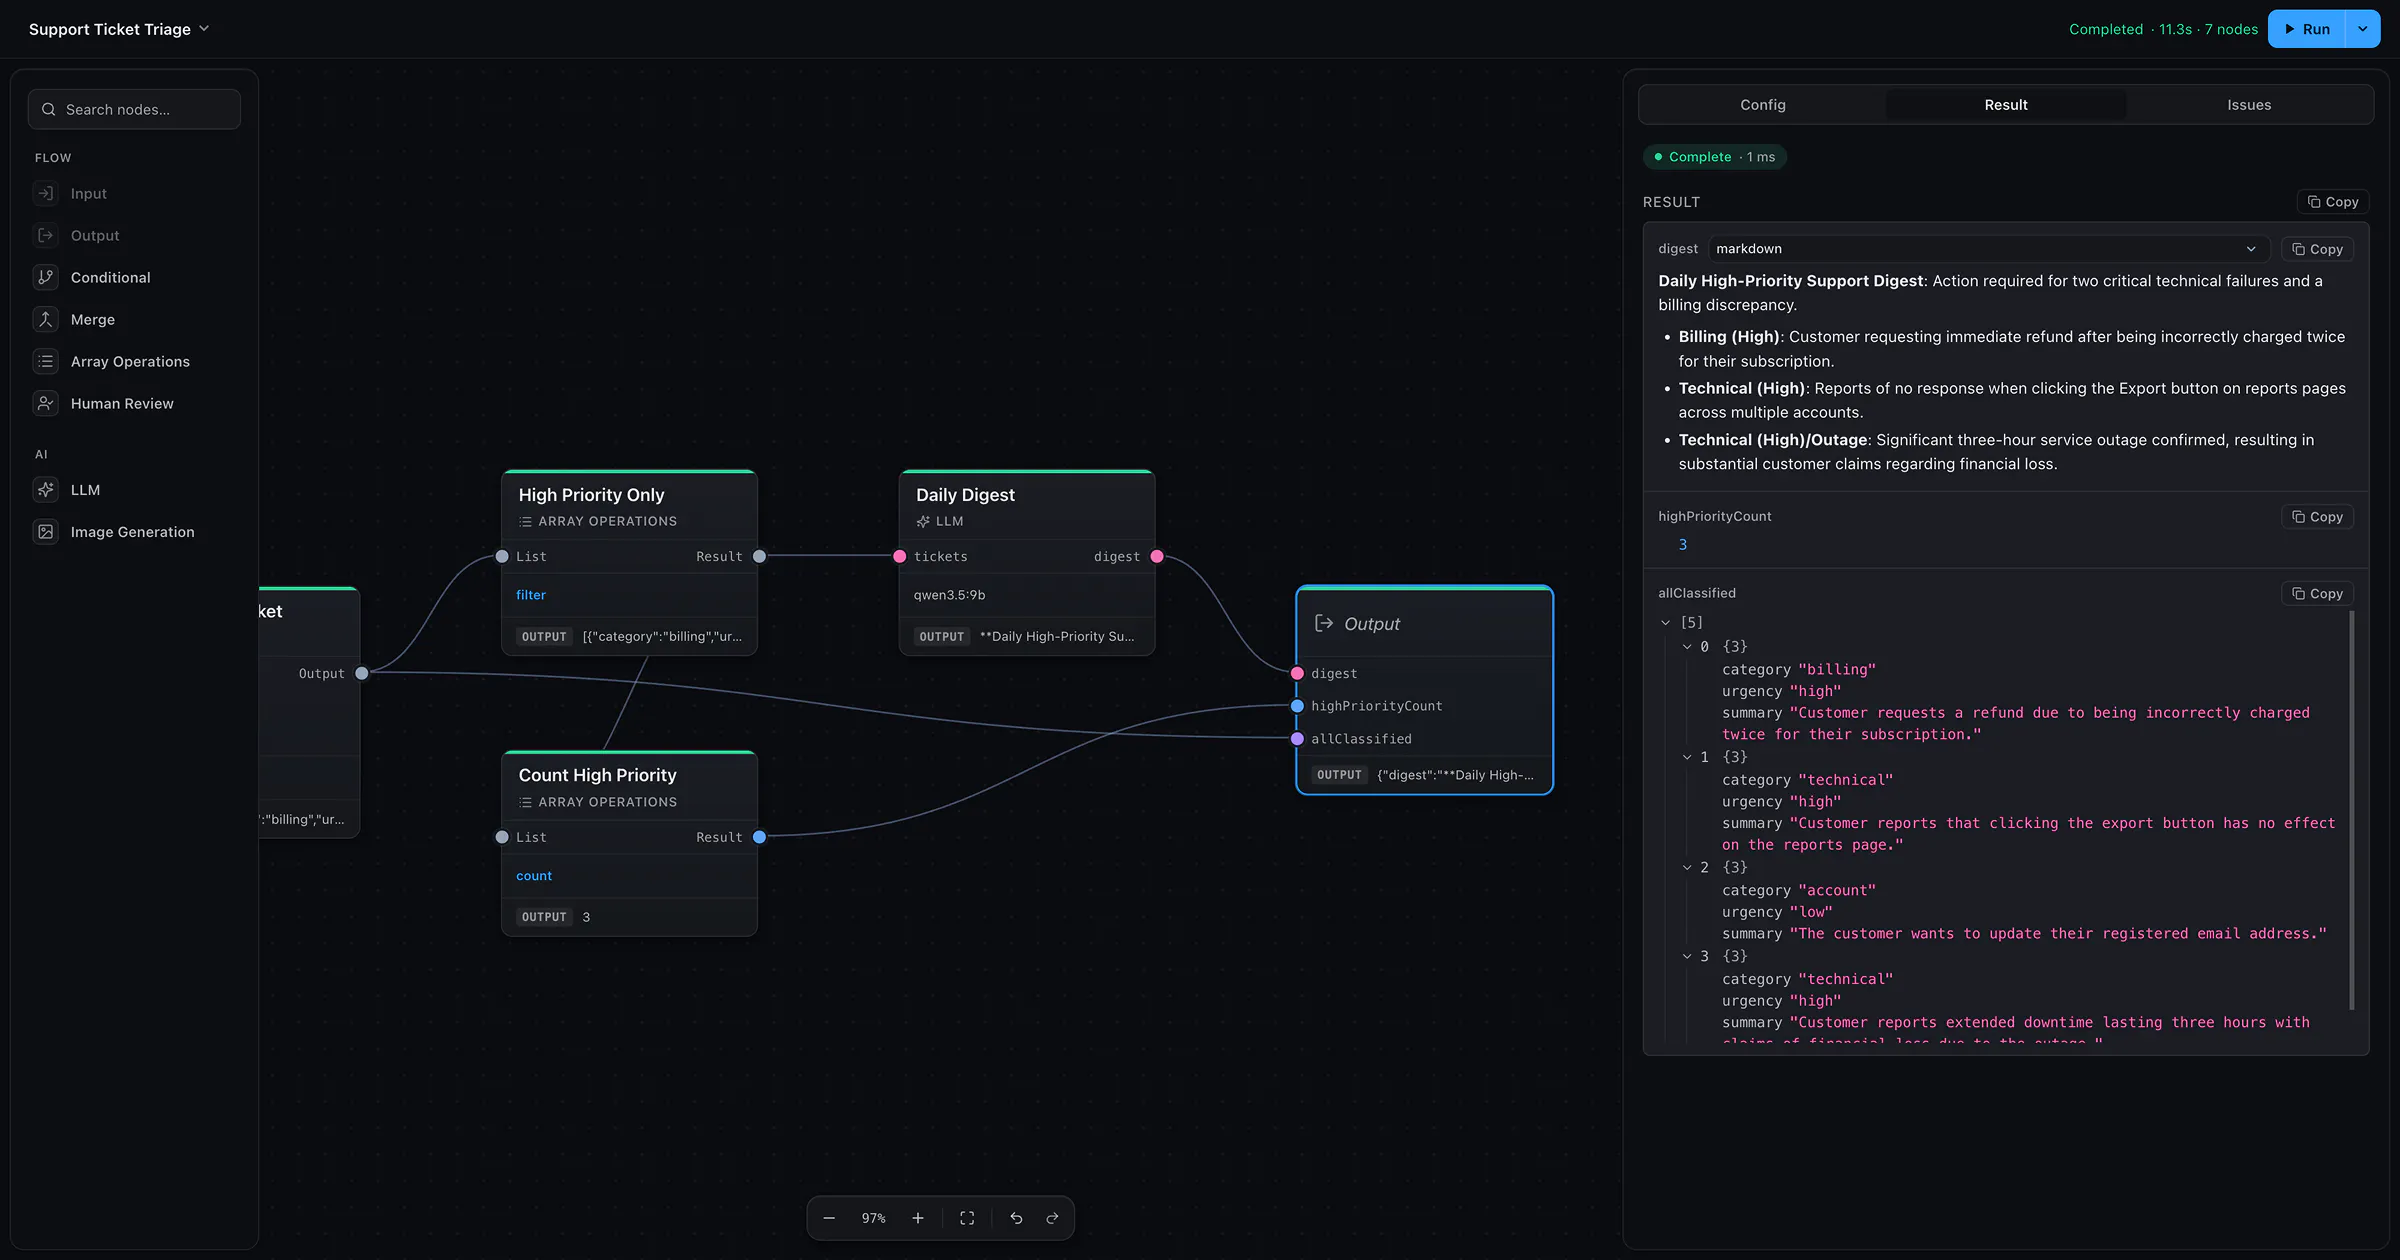The width and height of the screenshot is (2400, 1260).
Task: Collapse the allClassified [5] array root
Action: click(1665, 622)
